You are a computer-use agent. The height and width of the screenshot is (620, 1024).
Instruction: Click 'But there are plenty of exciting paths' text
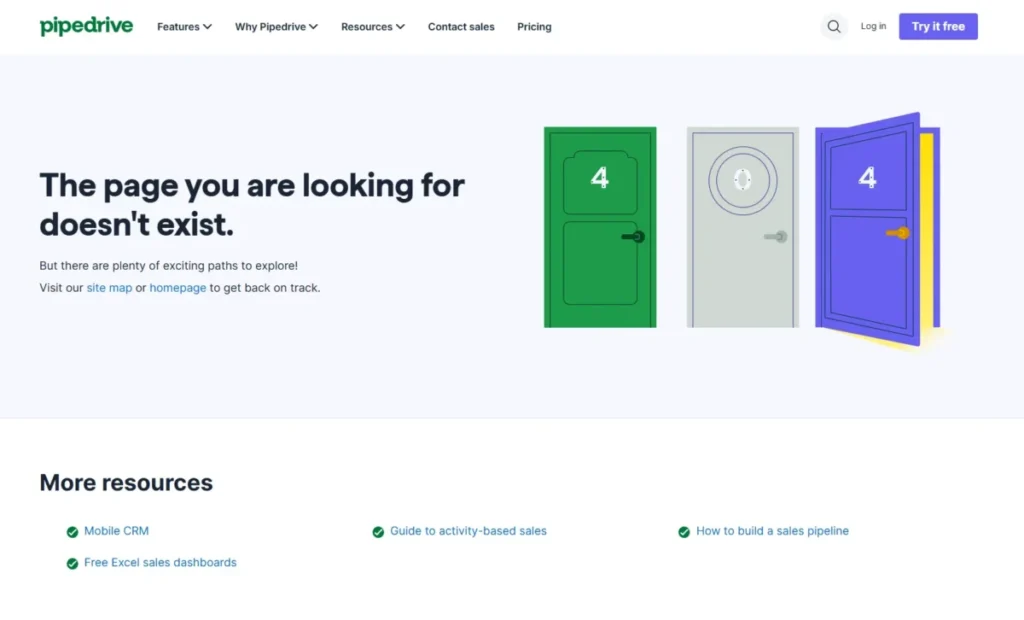(168, 266)
